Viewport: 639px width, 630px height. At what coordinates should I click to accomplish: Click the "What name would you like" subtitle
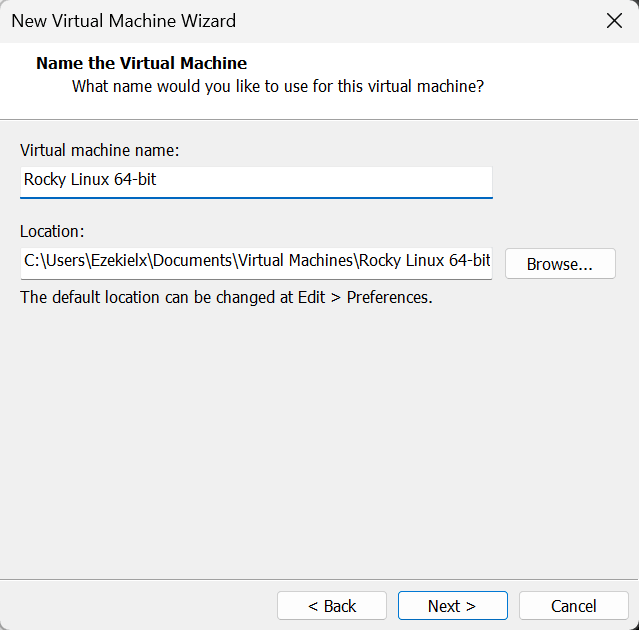click(278, 87)
